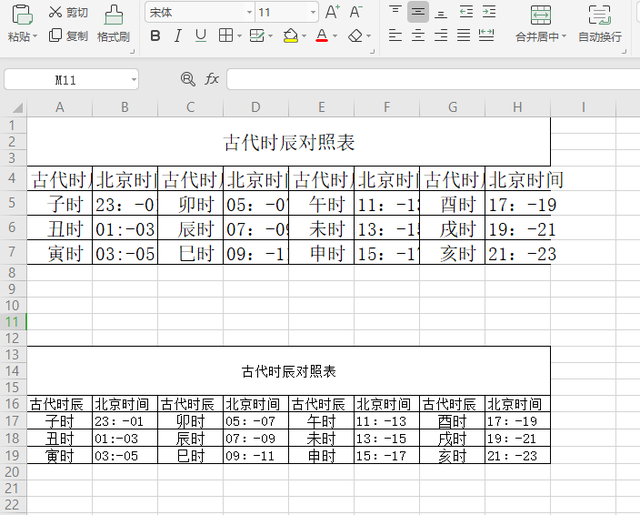Toggle Italic formatting
This screenshot has width=640, height=515.
[x=178, y=36]
